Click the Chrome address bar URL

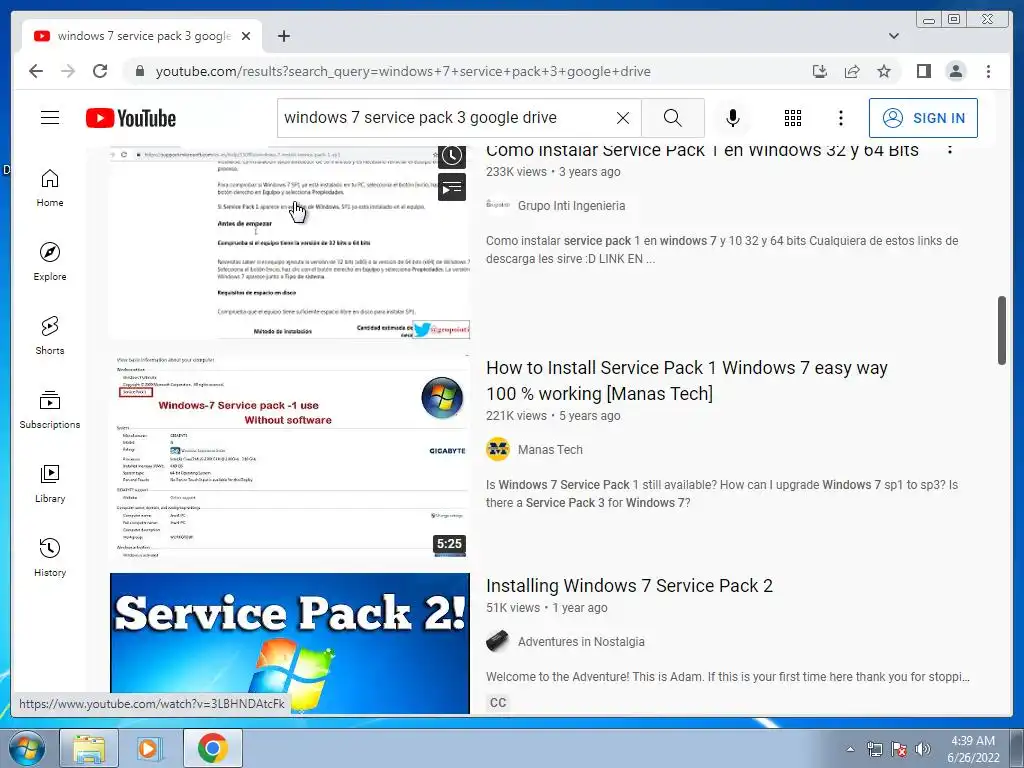(x=403, y=71)
